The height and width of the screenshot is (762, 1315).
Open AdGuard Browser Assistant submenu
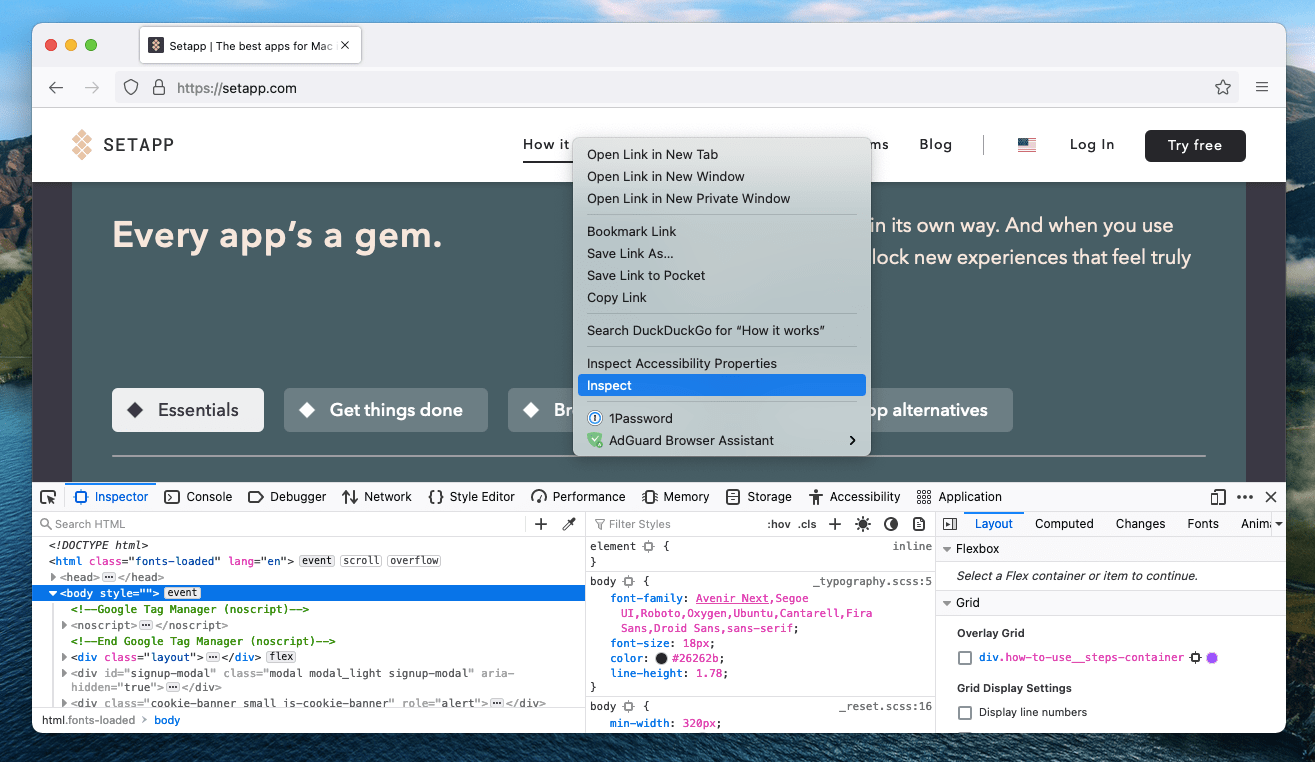point(722,440)
